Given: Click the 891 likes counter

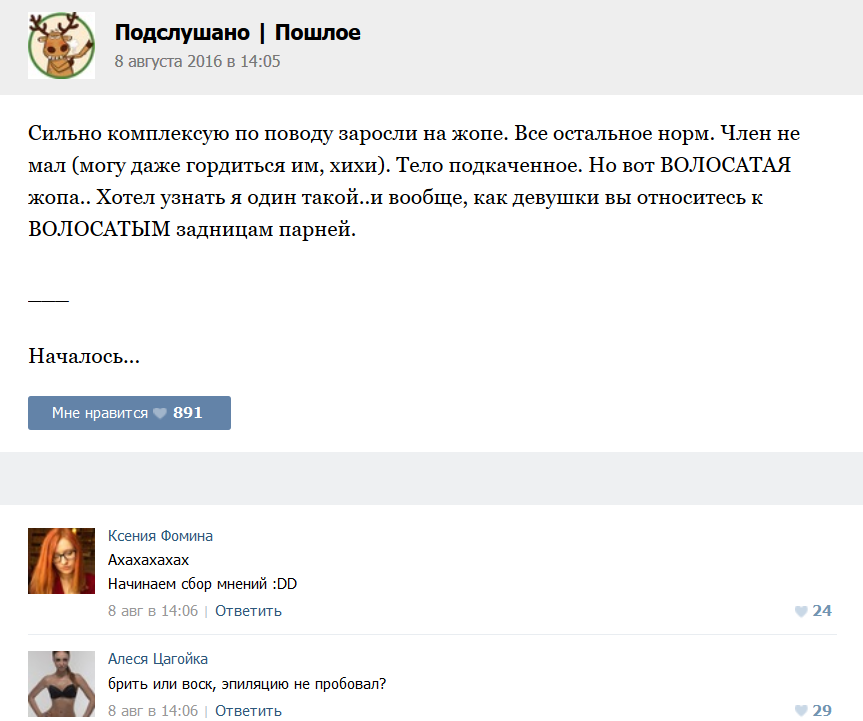Looking at the screenshot, I should (187, 413).
